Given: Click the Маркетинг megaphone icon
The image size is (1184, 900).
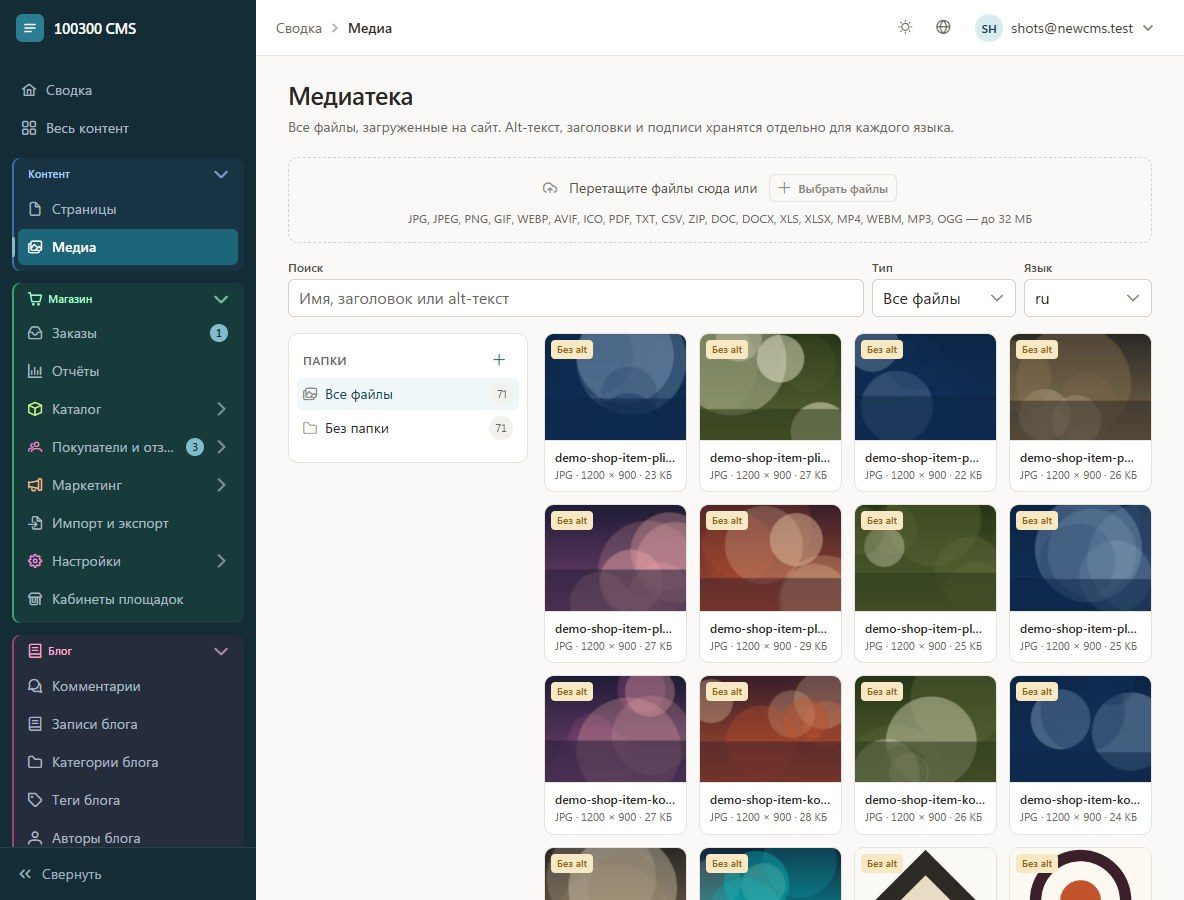Looking at the screenshot, I should (x=35, y=485).
